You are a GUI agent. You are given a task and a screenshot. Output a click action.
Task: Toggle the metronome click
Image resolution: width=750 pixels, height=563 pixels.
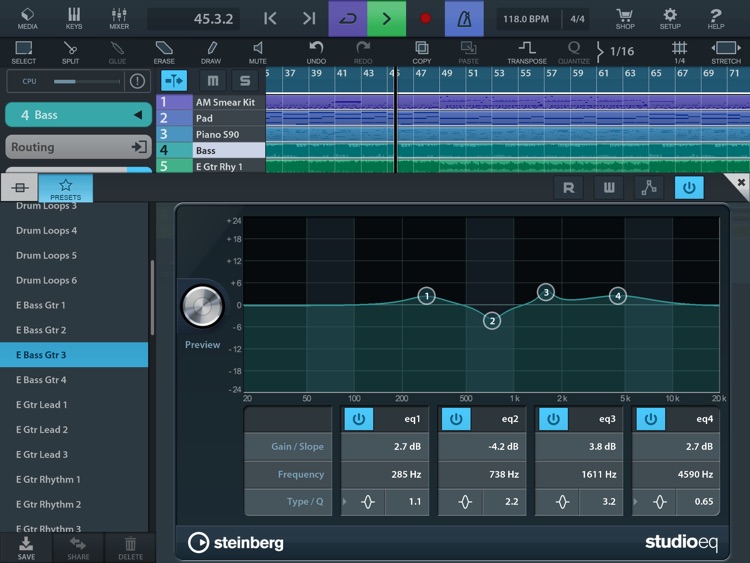pyautogui.click(x=464, y=19)
